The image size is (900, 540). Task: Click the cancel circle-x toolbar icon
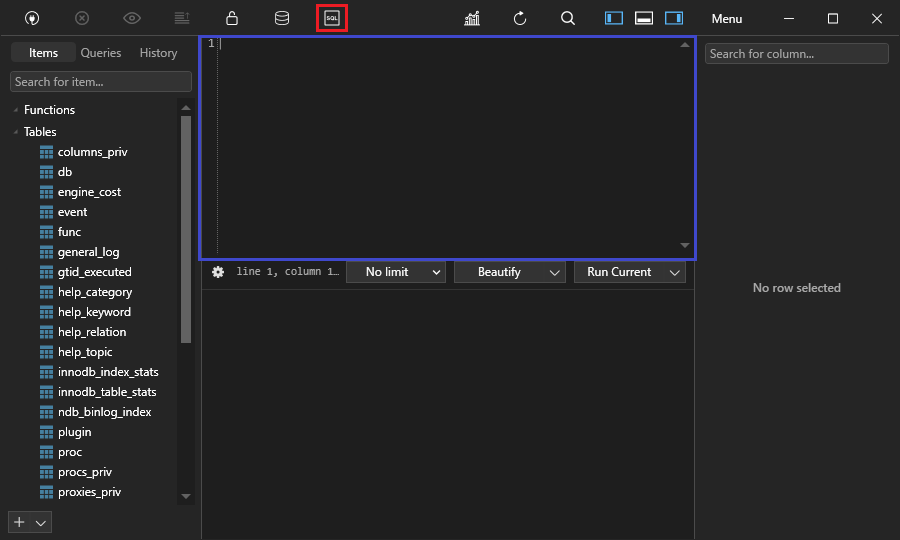(x=82, y=18)
